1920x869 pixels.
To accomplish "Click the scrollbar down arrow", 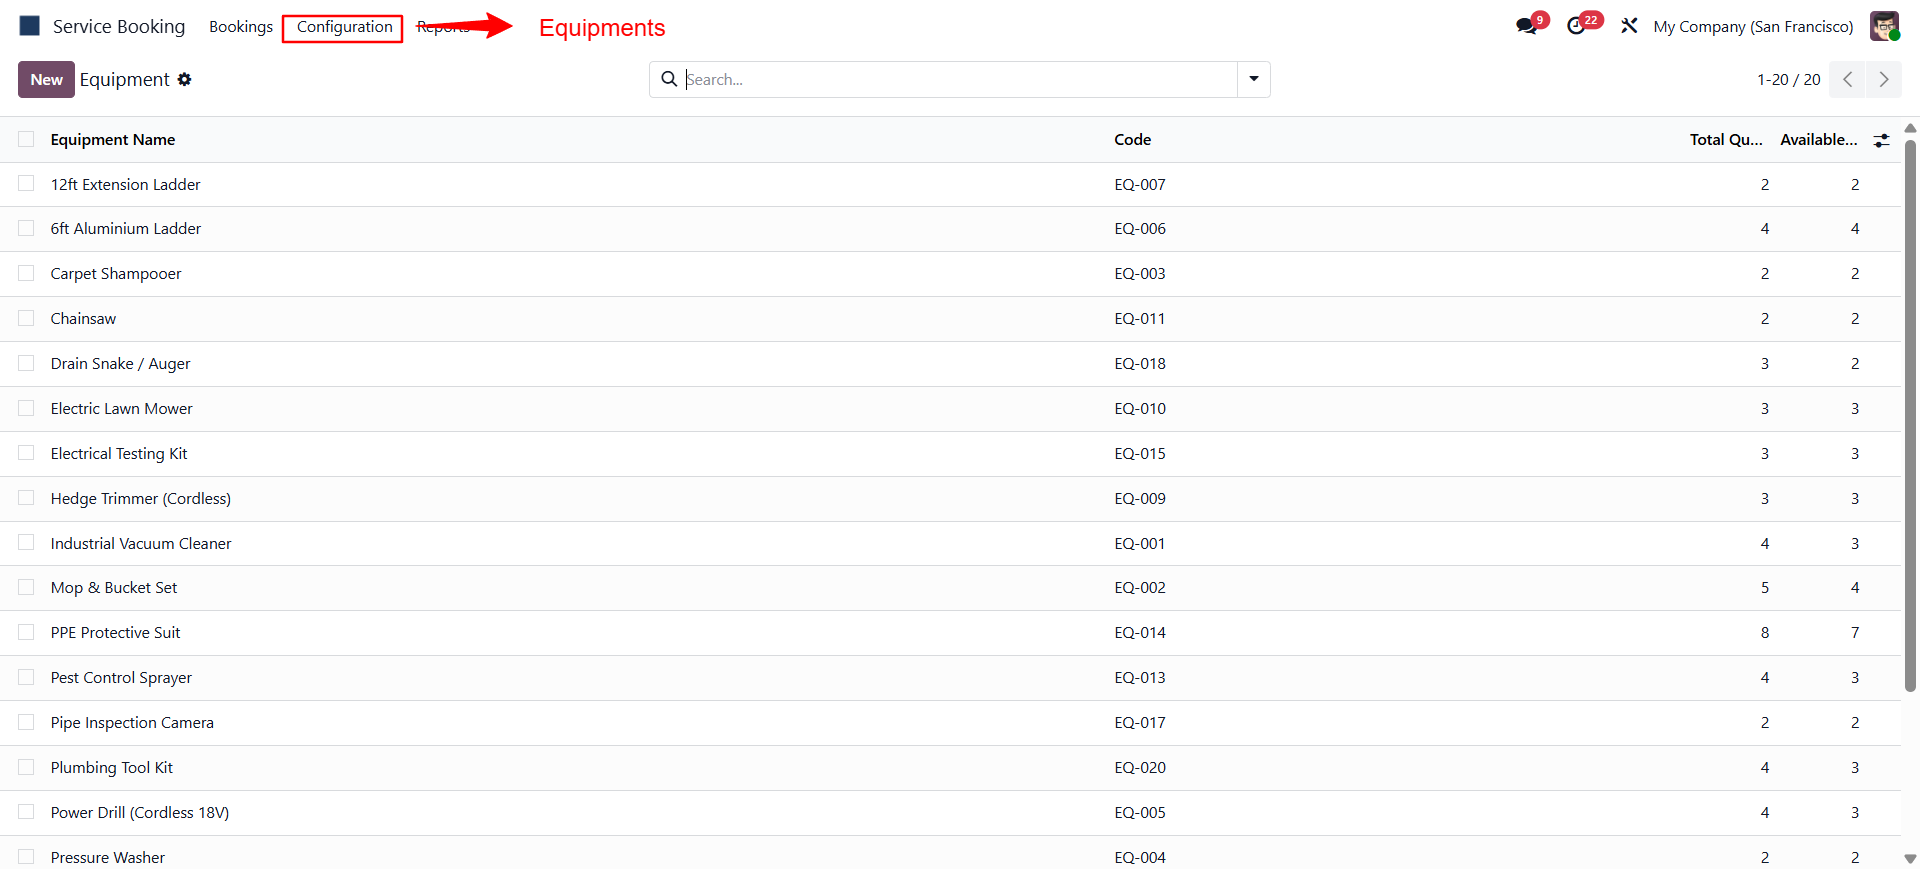I will 1910,859.
